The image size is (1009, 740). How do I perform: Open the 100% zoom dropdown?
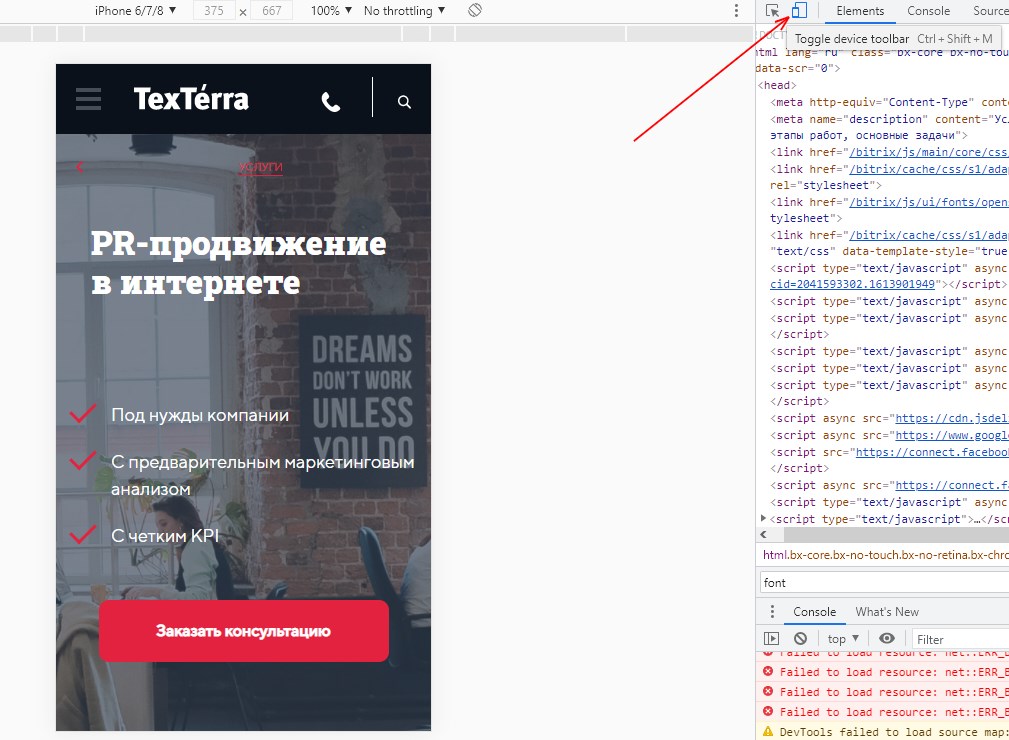point(331,11)
